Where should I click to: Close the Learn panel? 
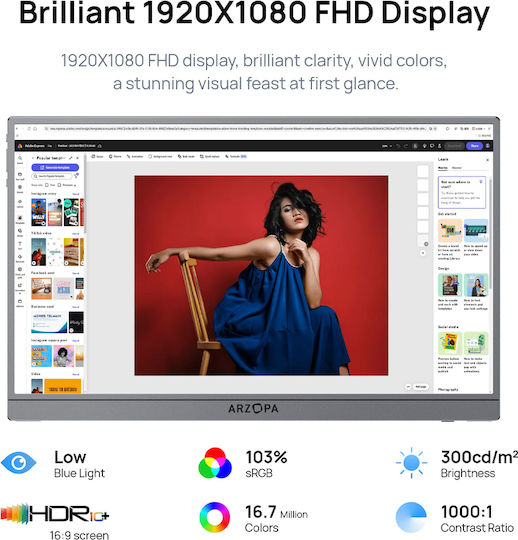click(487, 160)
